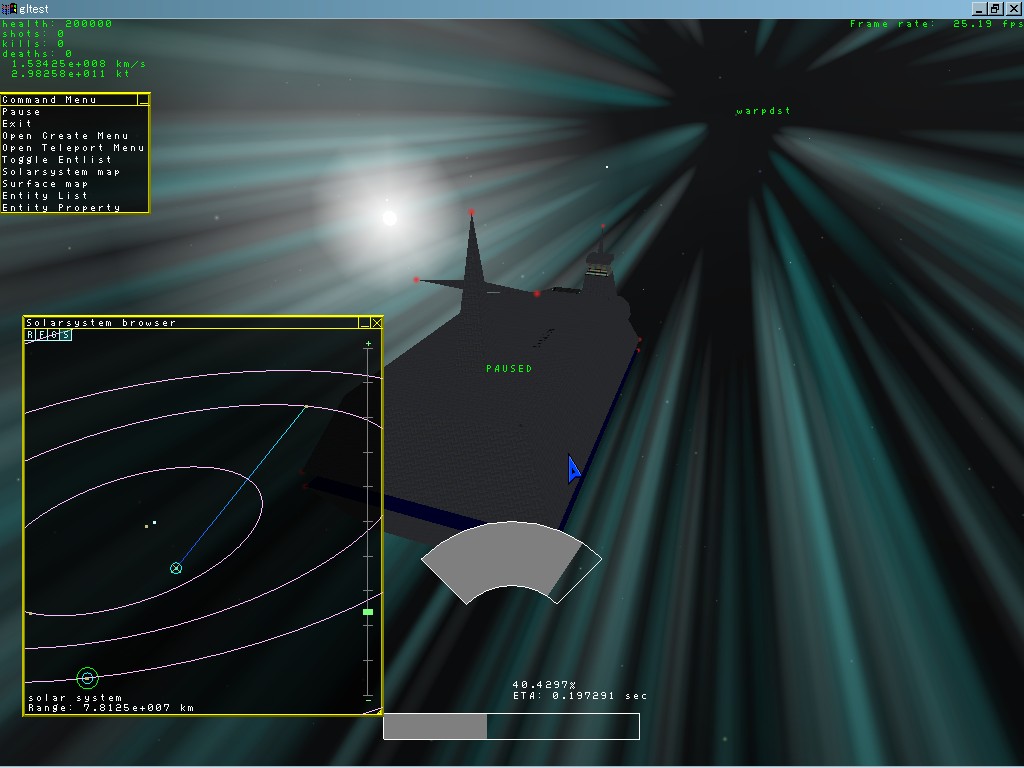Click the ETA: 0.197291 sec text

(x=580, y=696)
